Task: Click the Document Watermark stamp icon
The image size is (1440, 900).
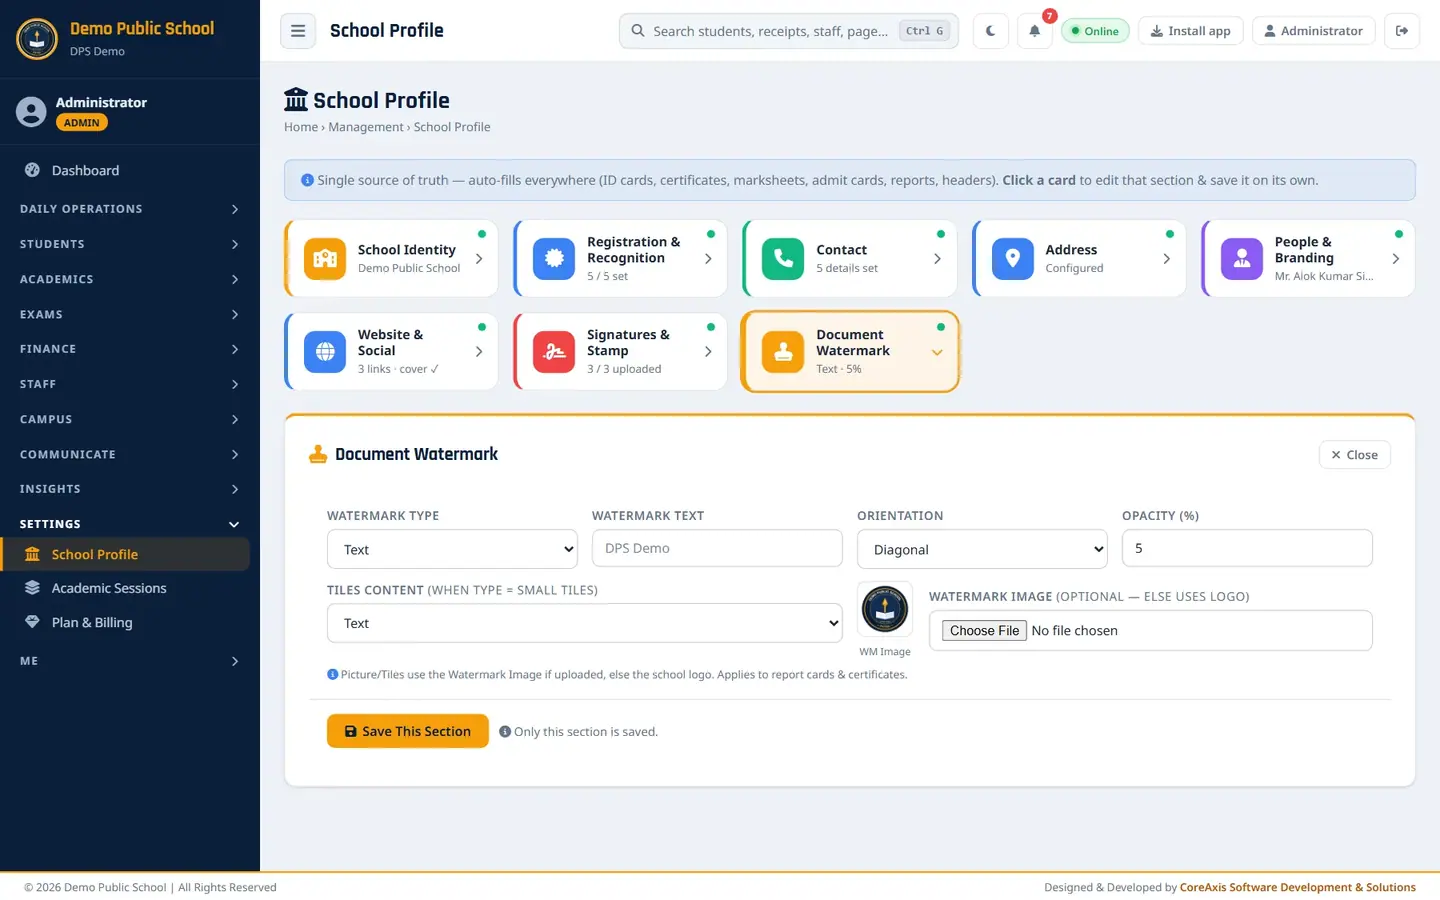Action: (x=783, y=352)
